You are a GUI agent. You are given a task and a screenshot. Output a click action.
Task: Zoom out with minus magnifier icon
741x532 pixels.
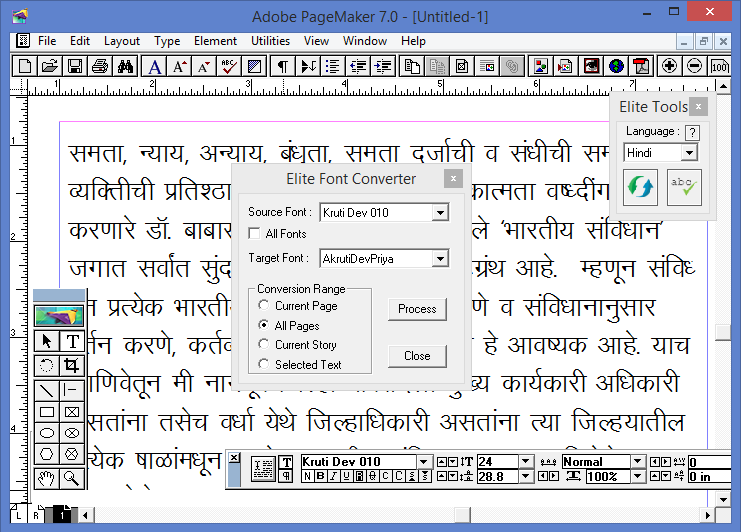(694, 67)
